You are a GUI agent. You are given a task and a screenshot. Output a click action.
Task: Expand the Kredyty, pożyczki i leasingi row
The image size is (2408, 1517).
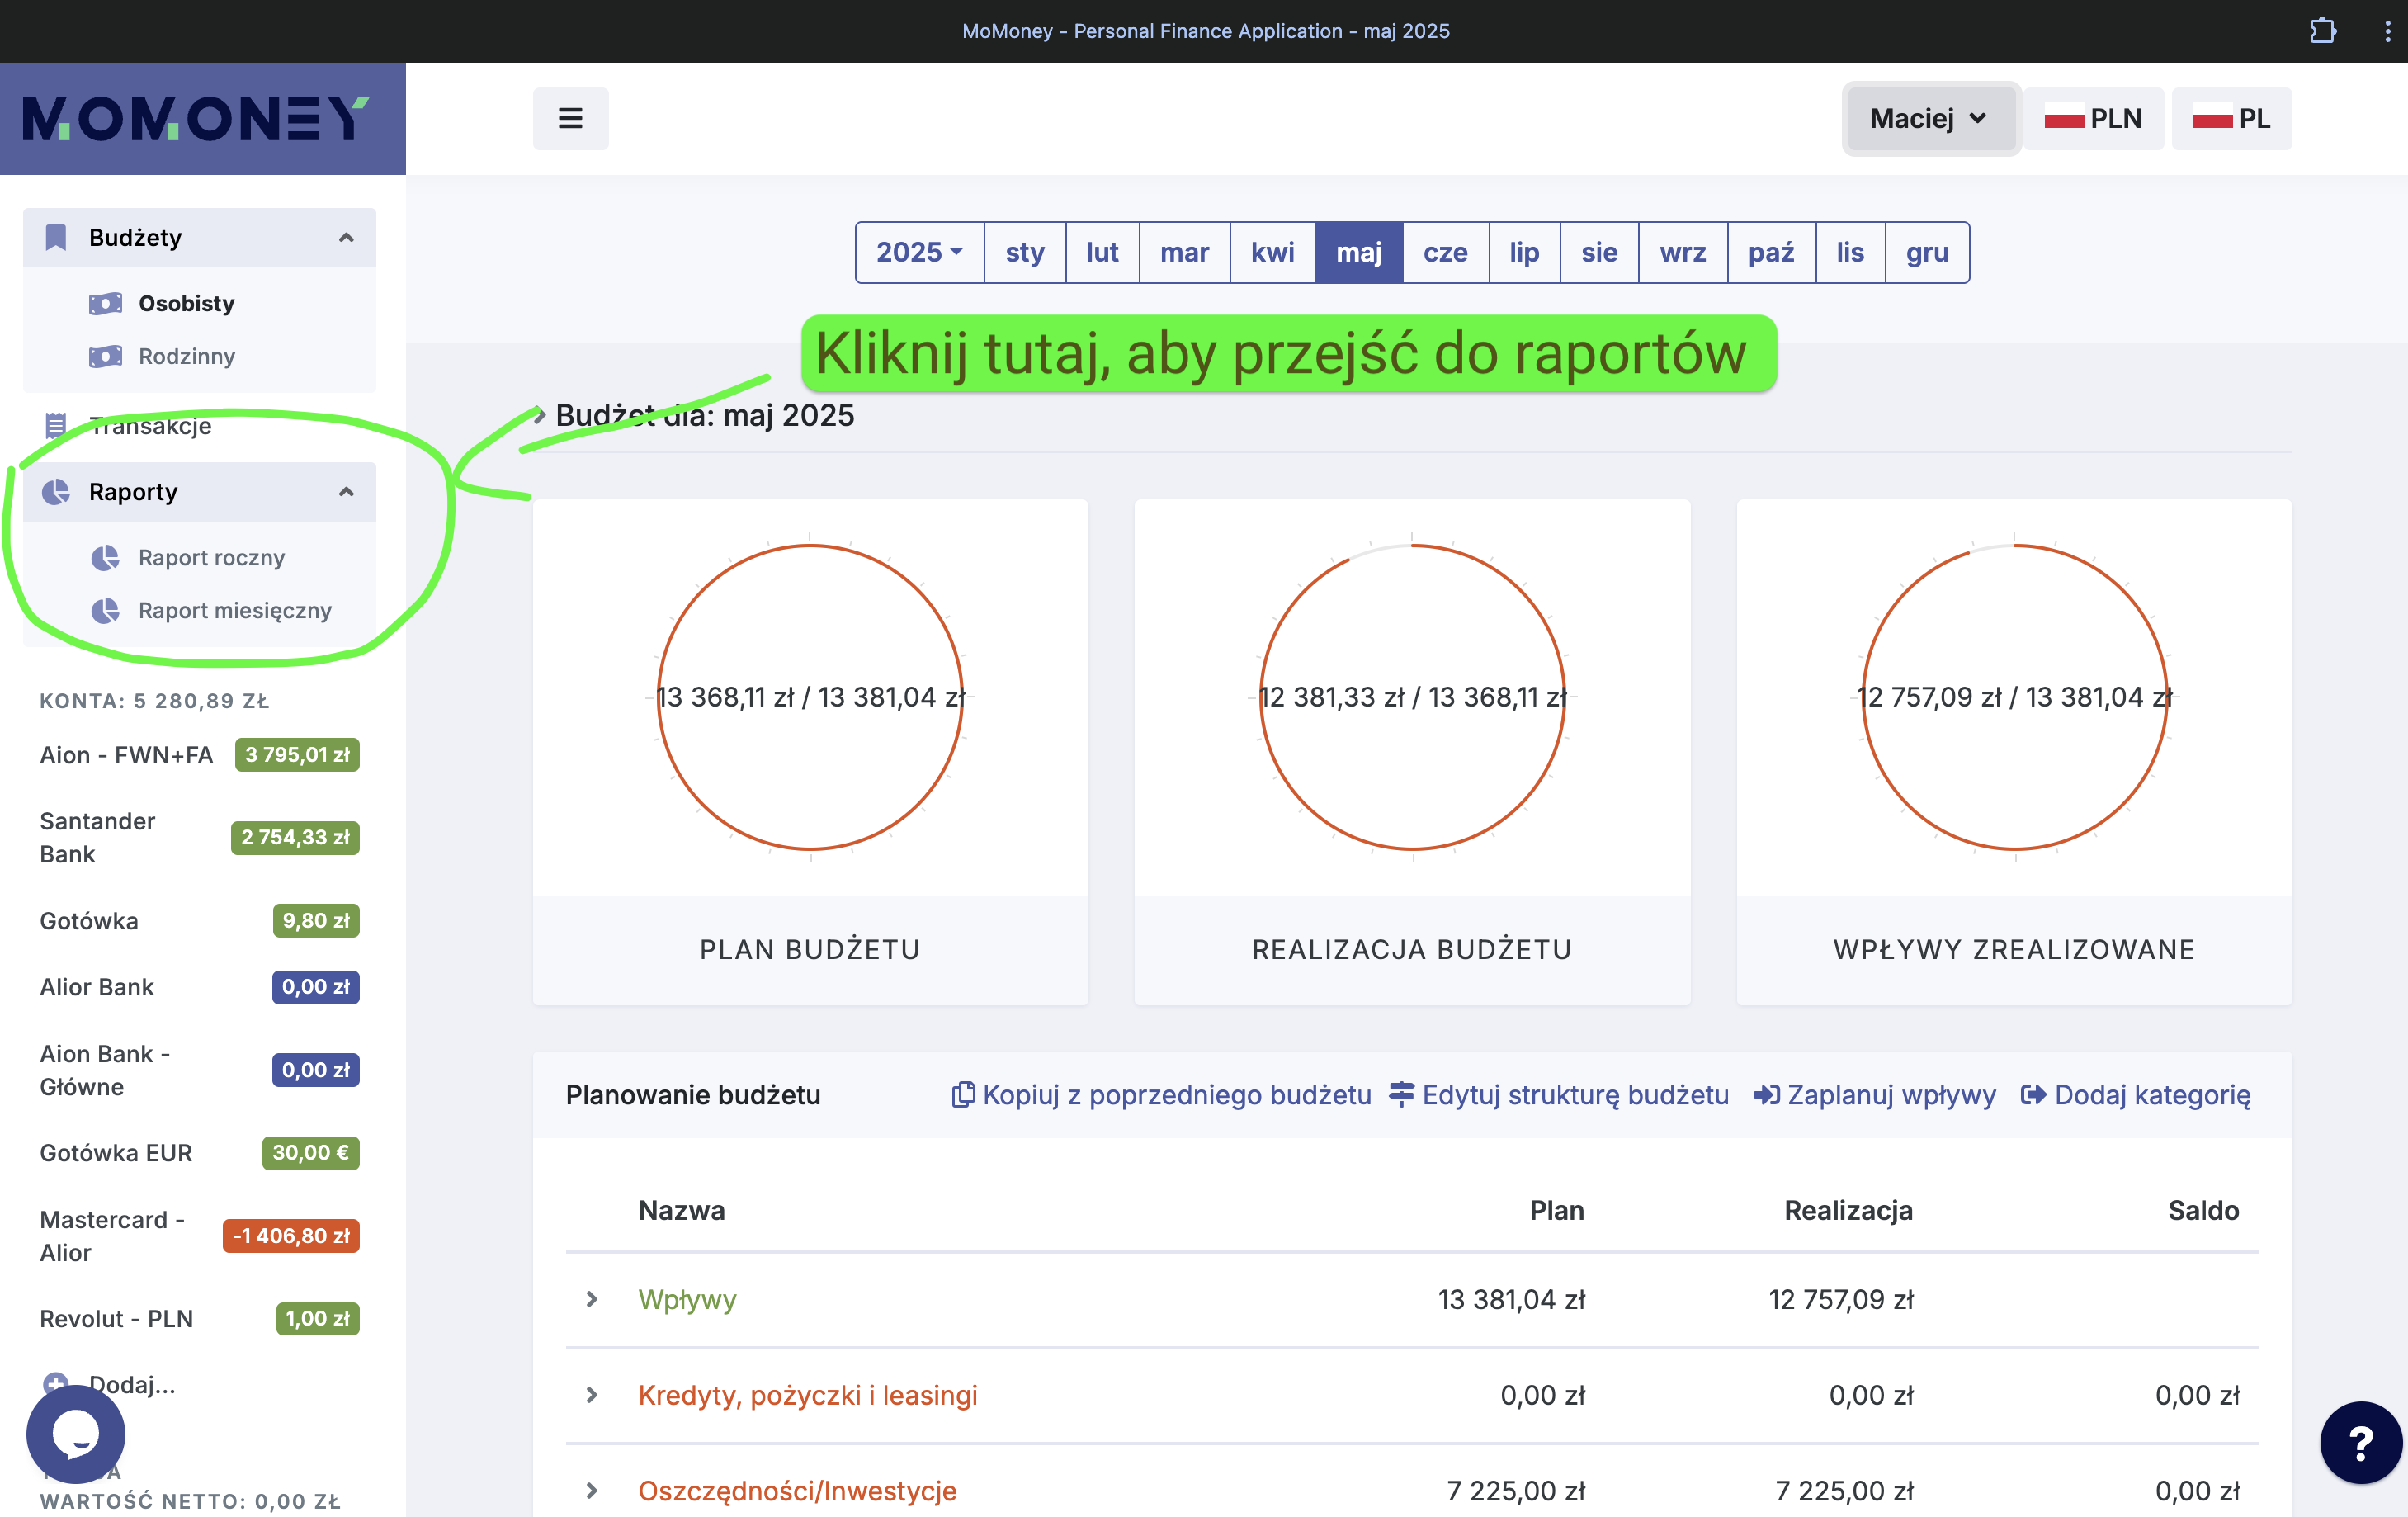click(x=592, y=1395)
